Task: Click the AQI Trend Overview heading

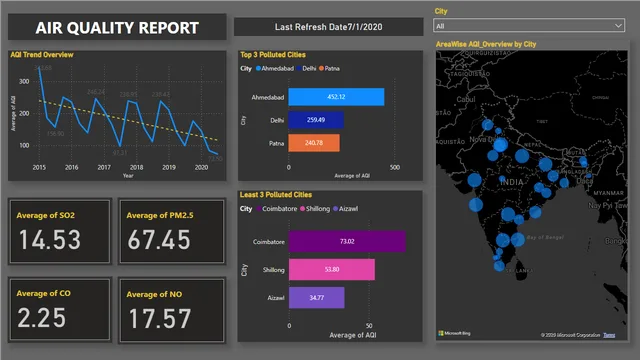Action: [42, 55]
